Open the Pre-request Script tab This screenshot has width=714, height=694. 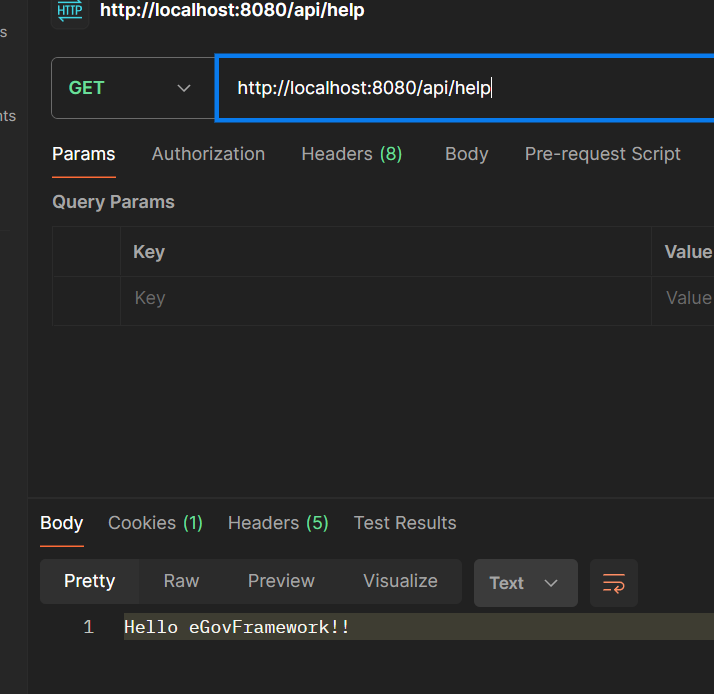coord(602,154)
